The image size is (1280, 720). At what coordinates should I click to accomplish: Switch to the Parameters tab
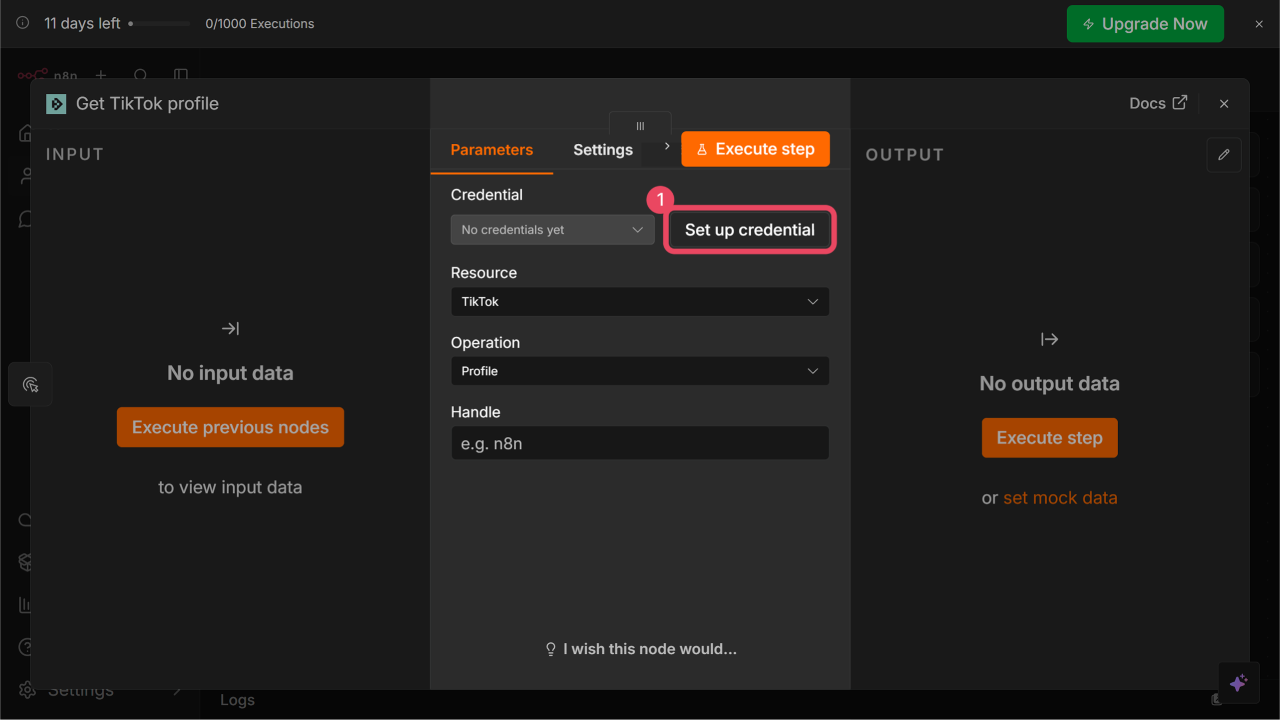pos(492,150)
